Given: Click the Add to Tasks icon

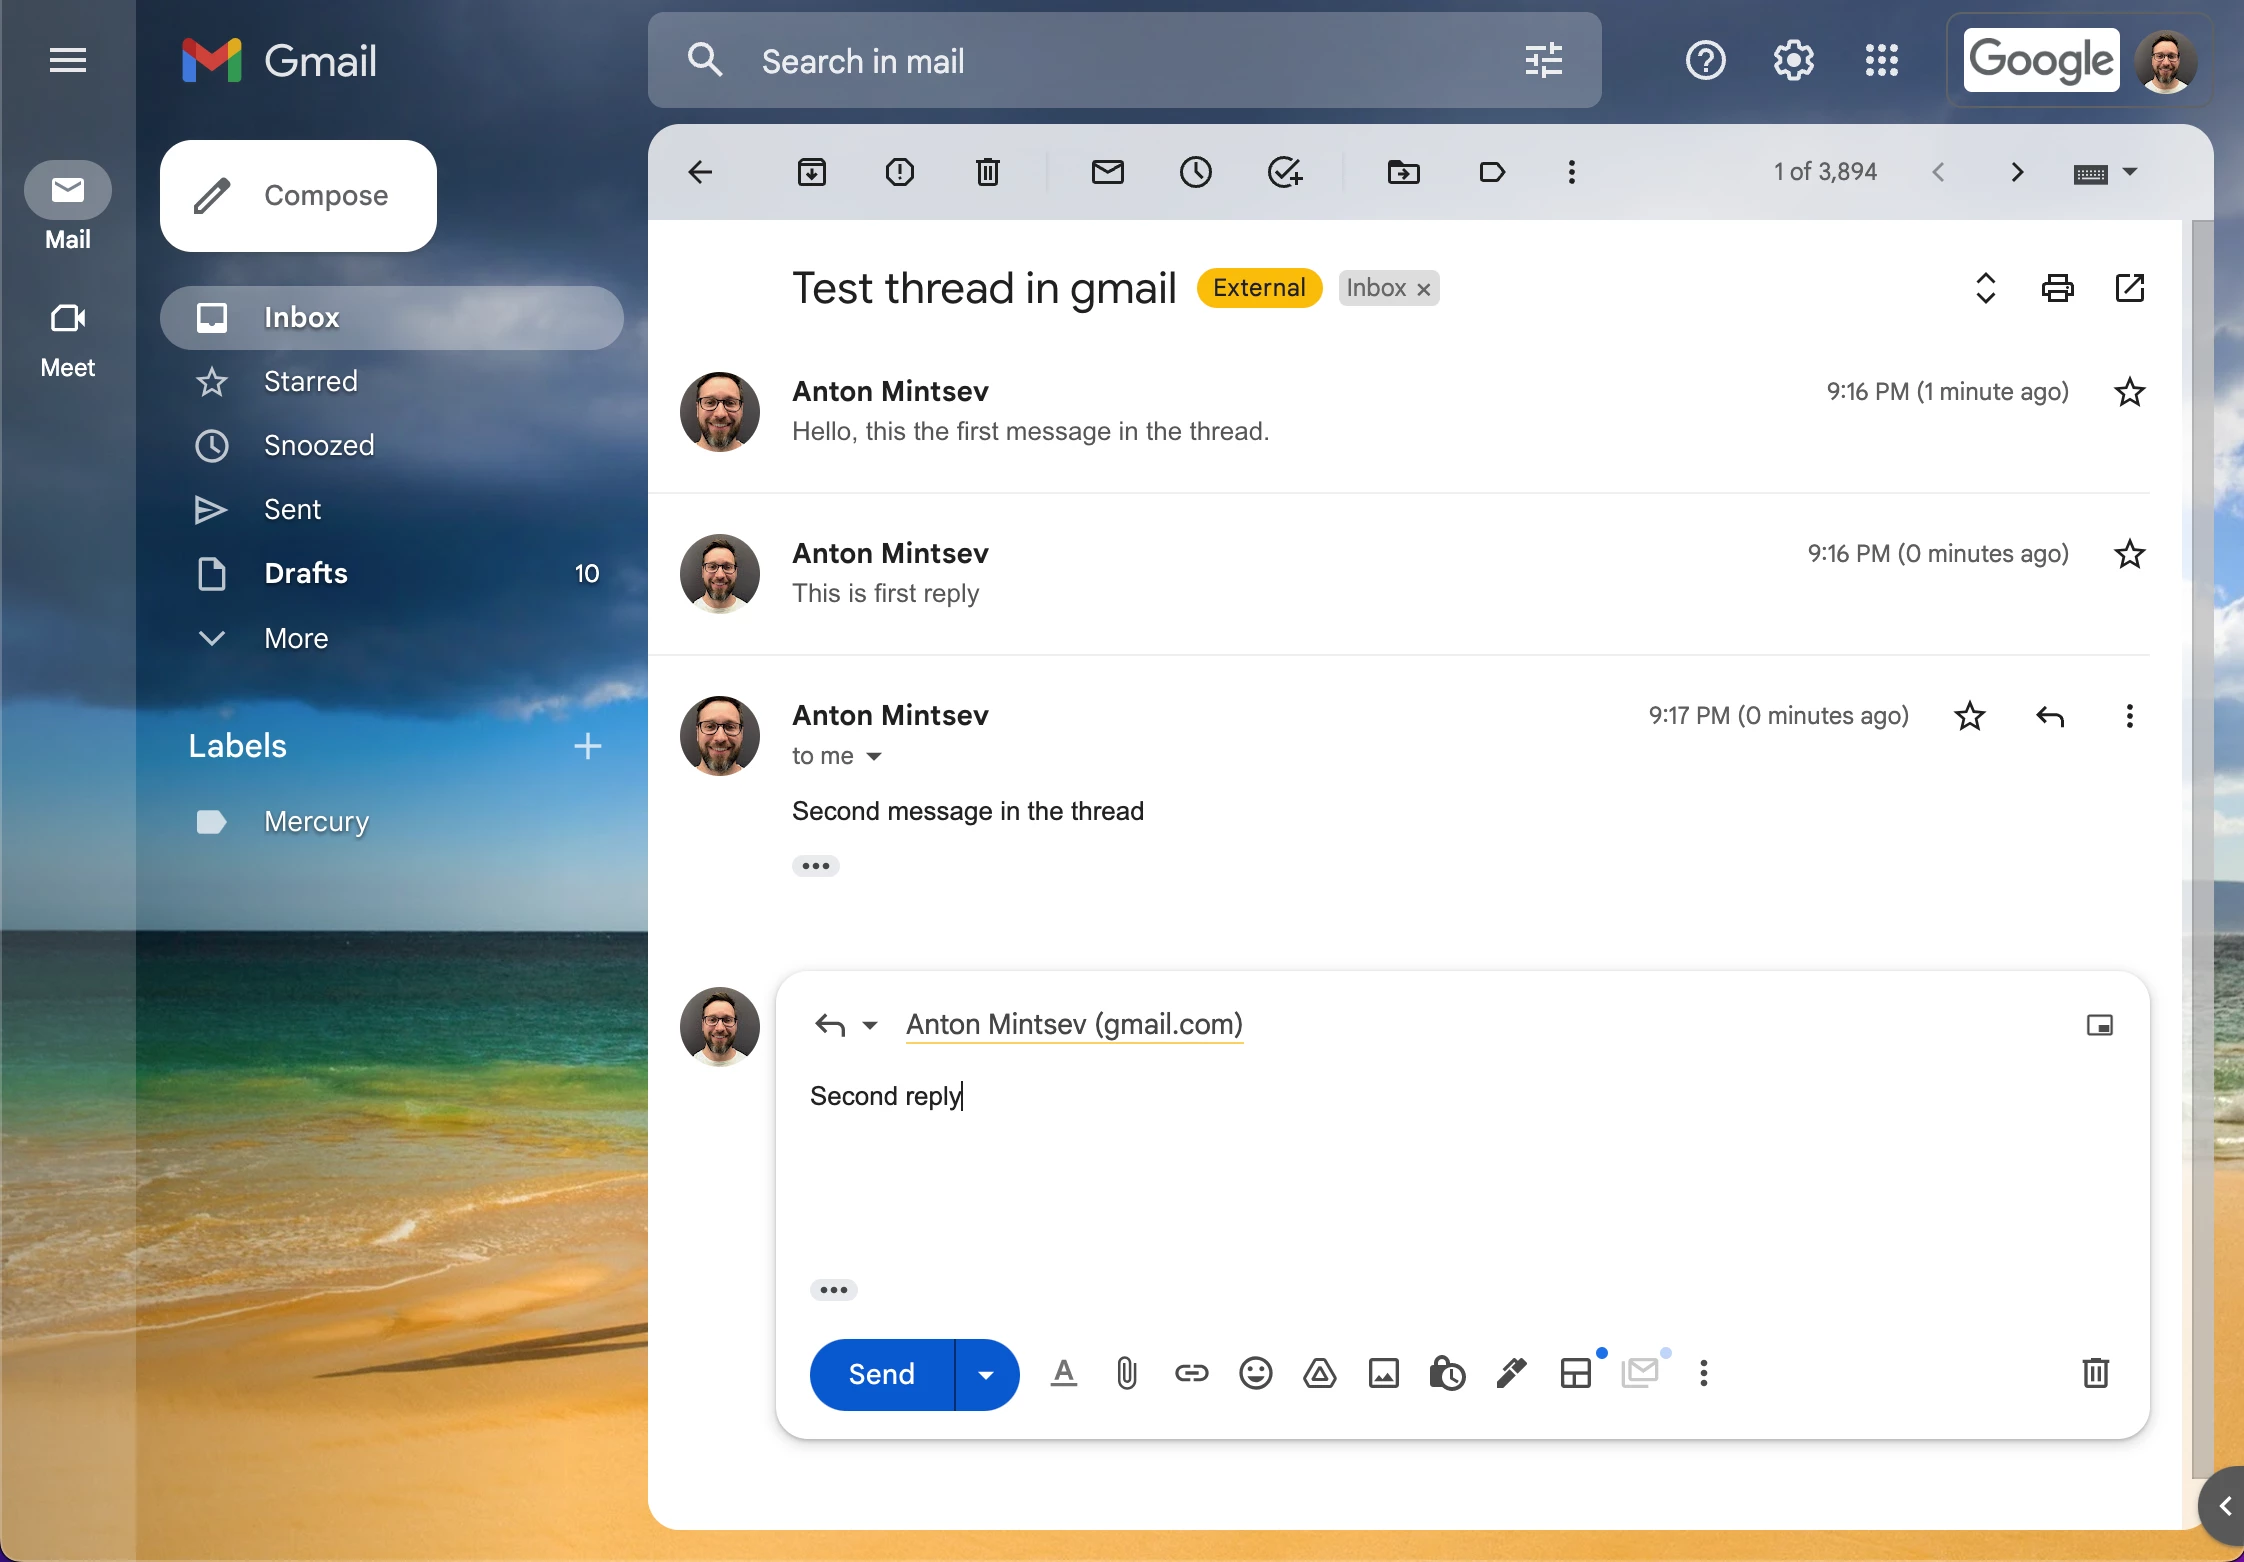Looking at the screenshot, I should tap(1284, 172).
